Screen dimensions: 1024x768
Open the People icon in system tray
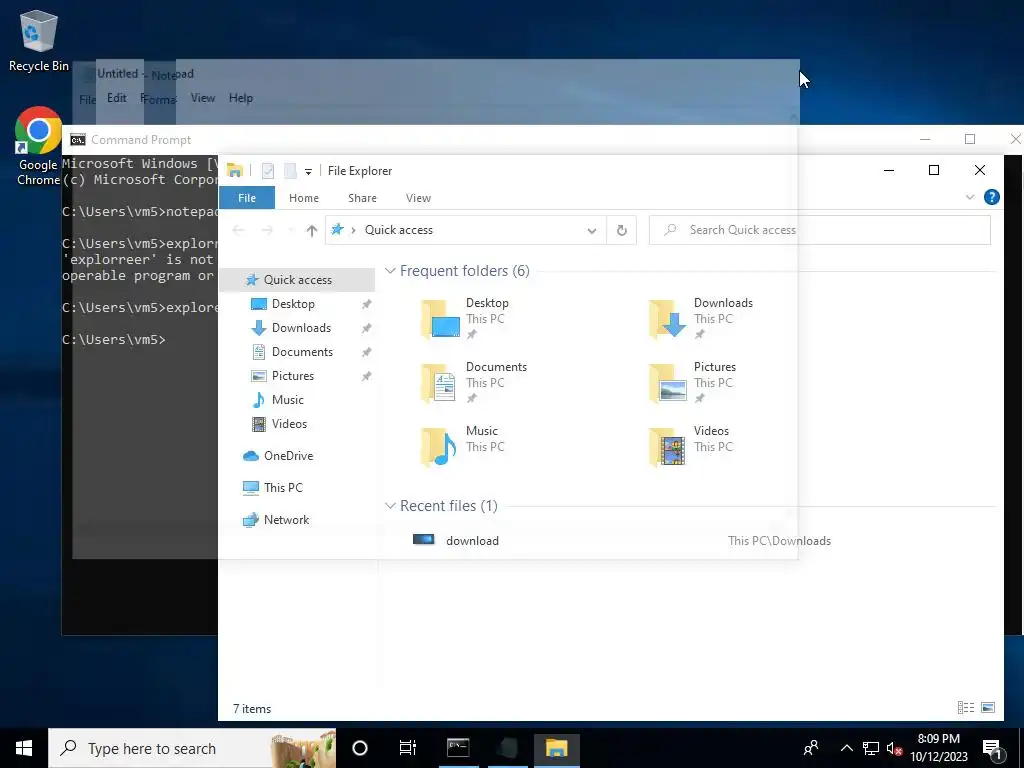[x=811, y=748]
